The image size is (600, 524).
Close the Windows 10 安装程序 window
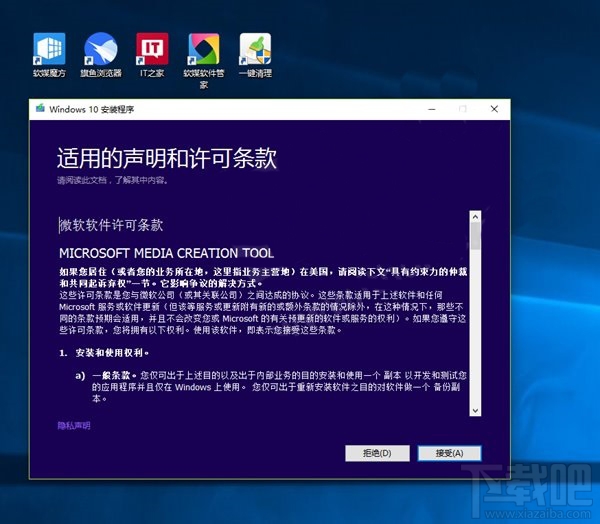[493, 108]
